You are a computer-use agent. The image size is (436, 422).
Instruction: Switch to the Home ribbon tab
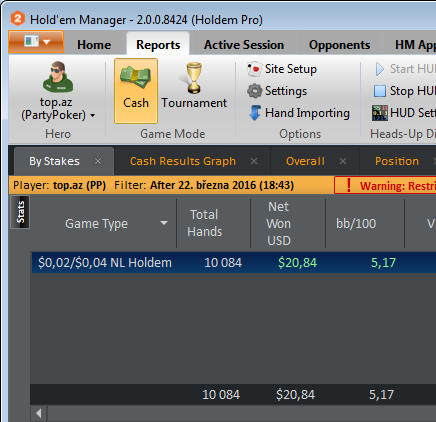[x=94, y=45]
